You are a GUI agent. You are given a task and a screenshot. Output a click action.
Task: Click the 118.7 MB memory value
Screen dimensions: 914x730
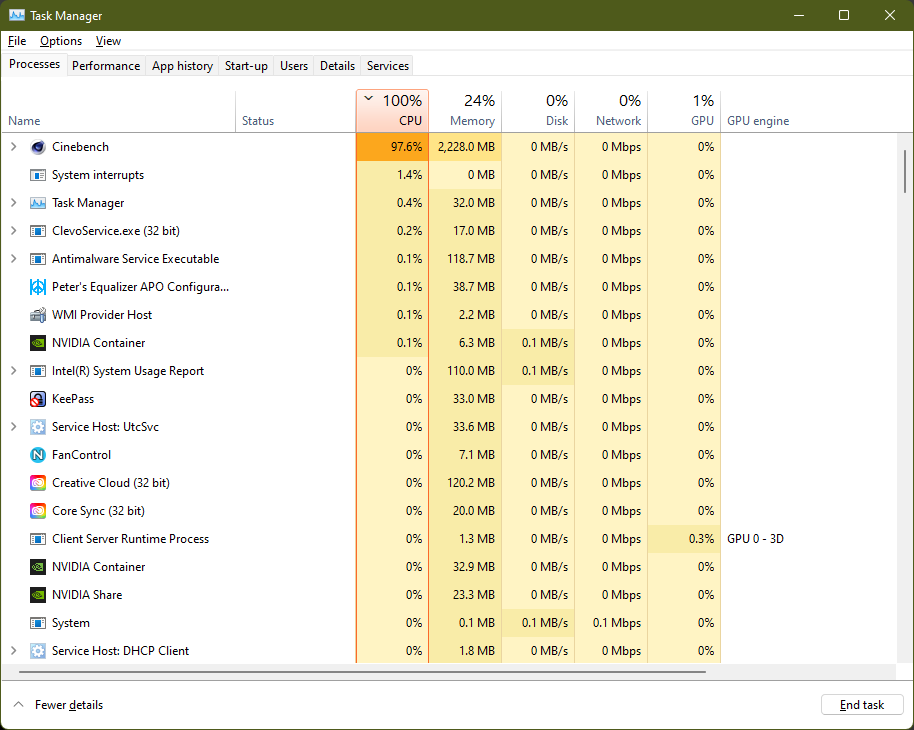(x=465, y=259)
